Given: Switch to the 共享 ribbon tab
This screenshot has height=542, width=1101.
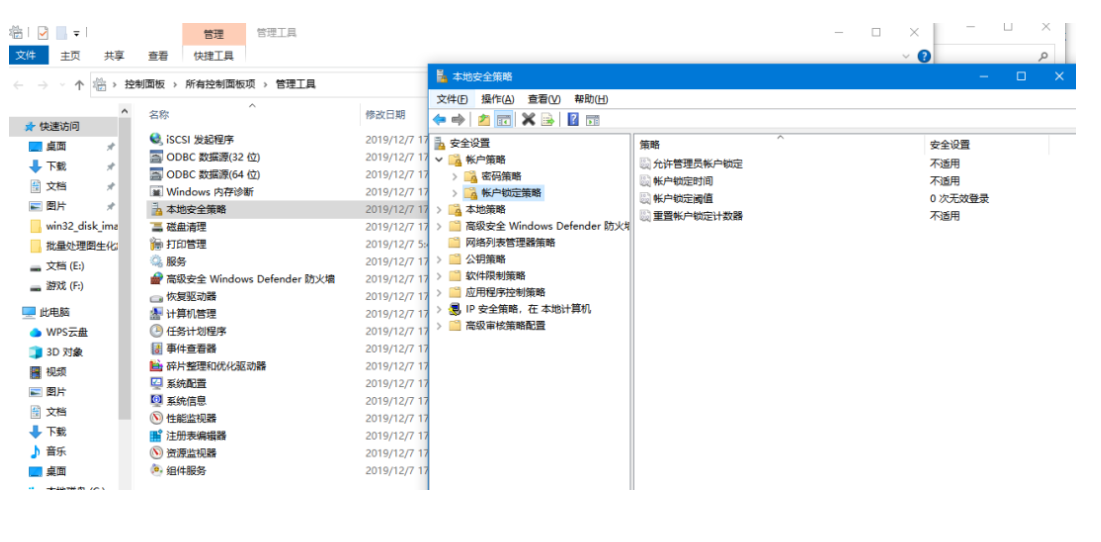Looking at the screenshot, I should pyautogui.click(x=114, y=55).
